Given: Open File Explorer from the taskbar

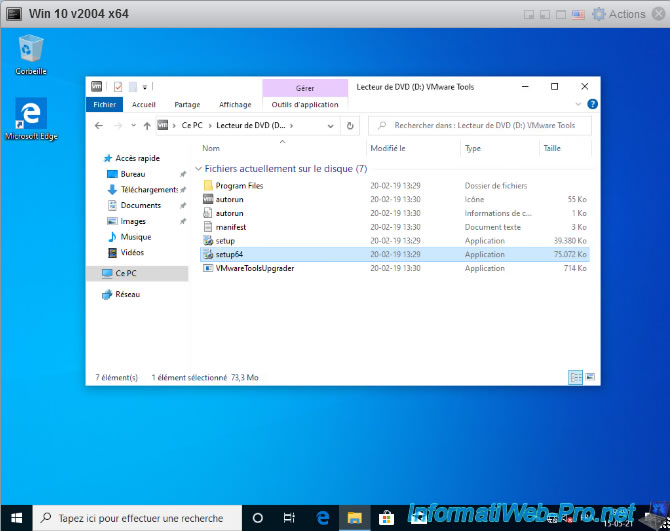Looking at the screenshot, I should (354, 518).
